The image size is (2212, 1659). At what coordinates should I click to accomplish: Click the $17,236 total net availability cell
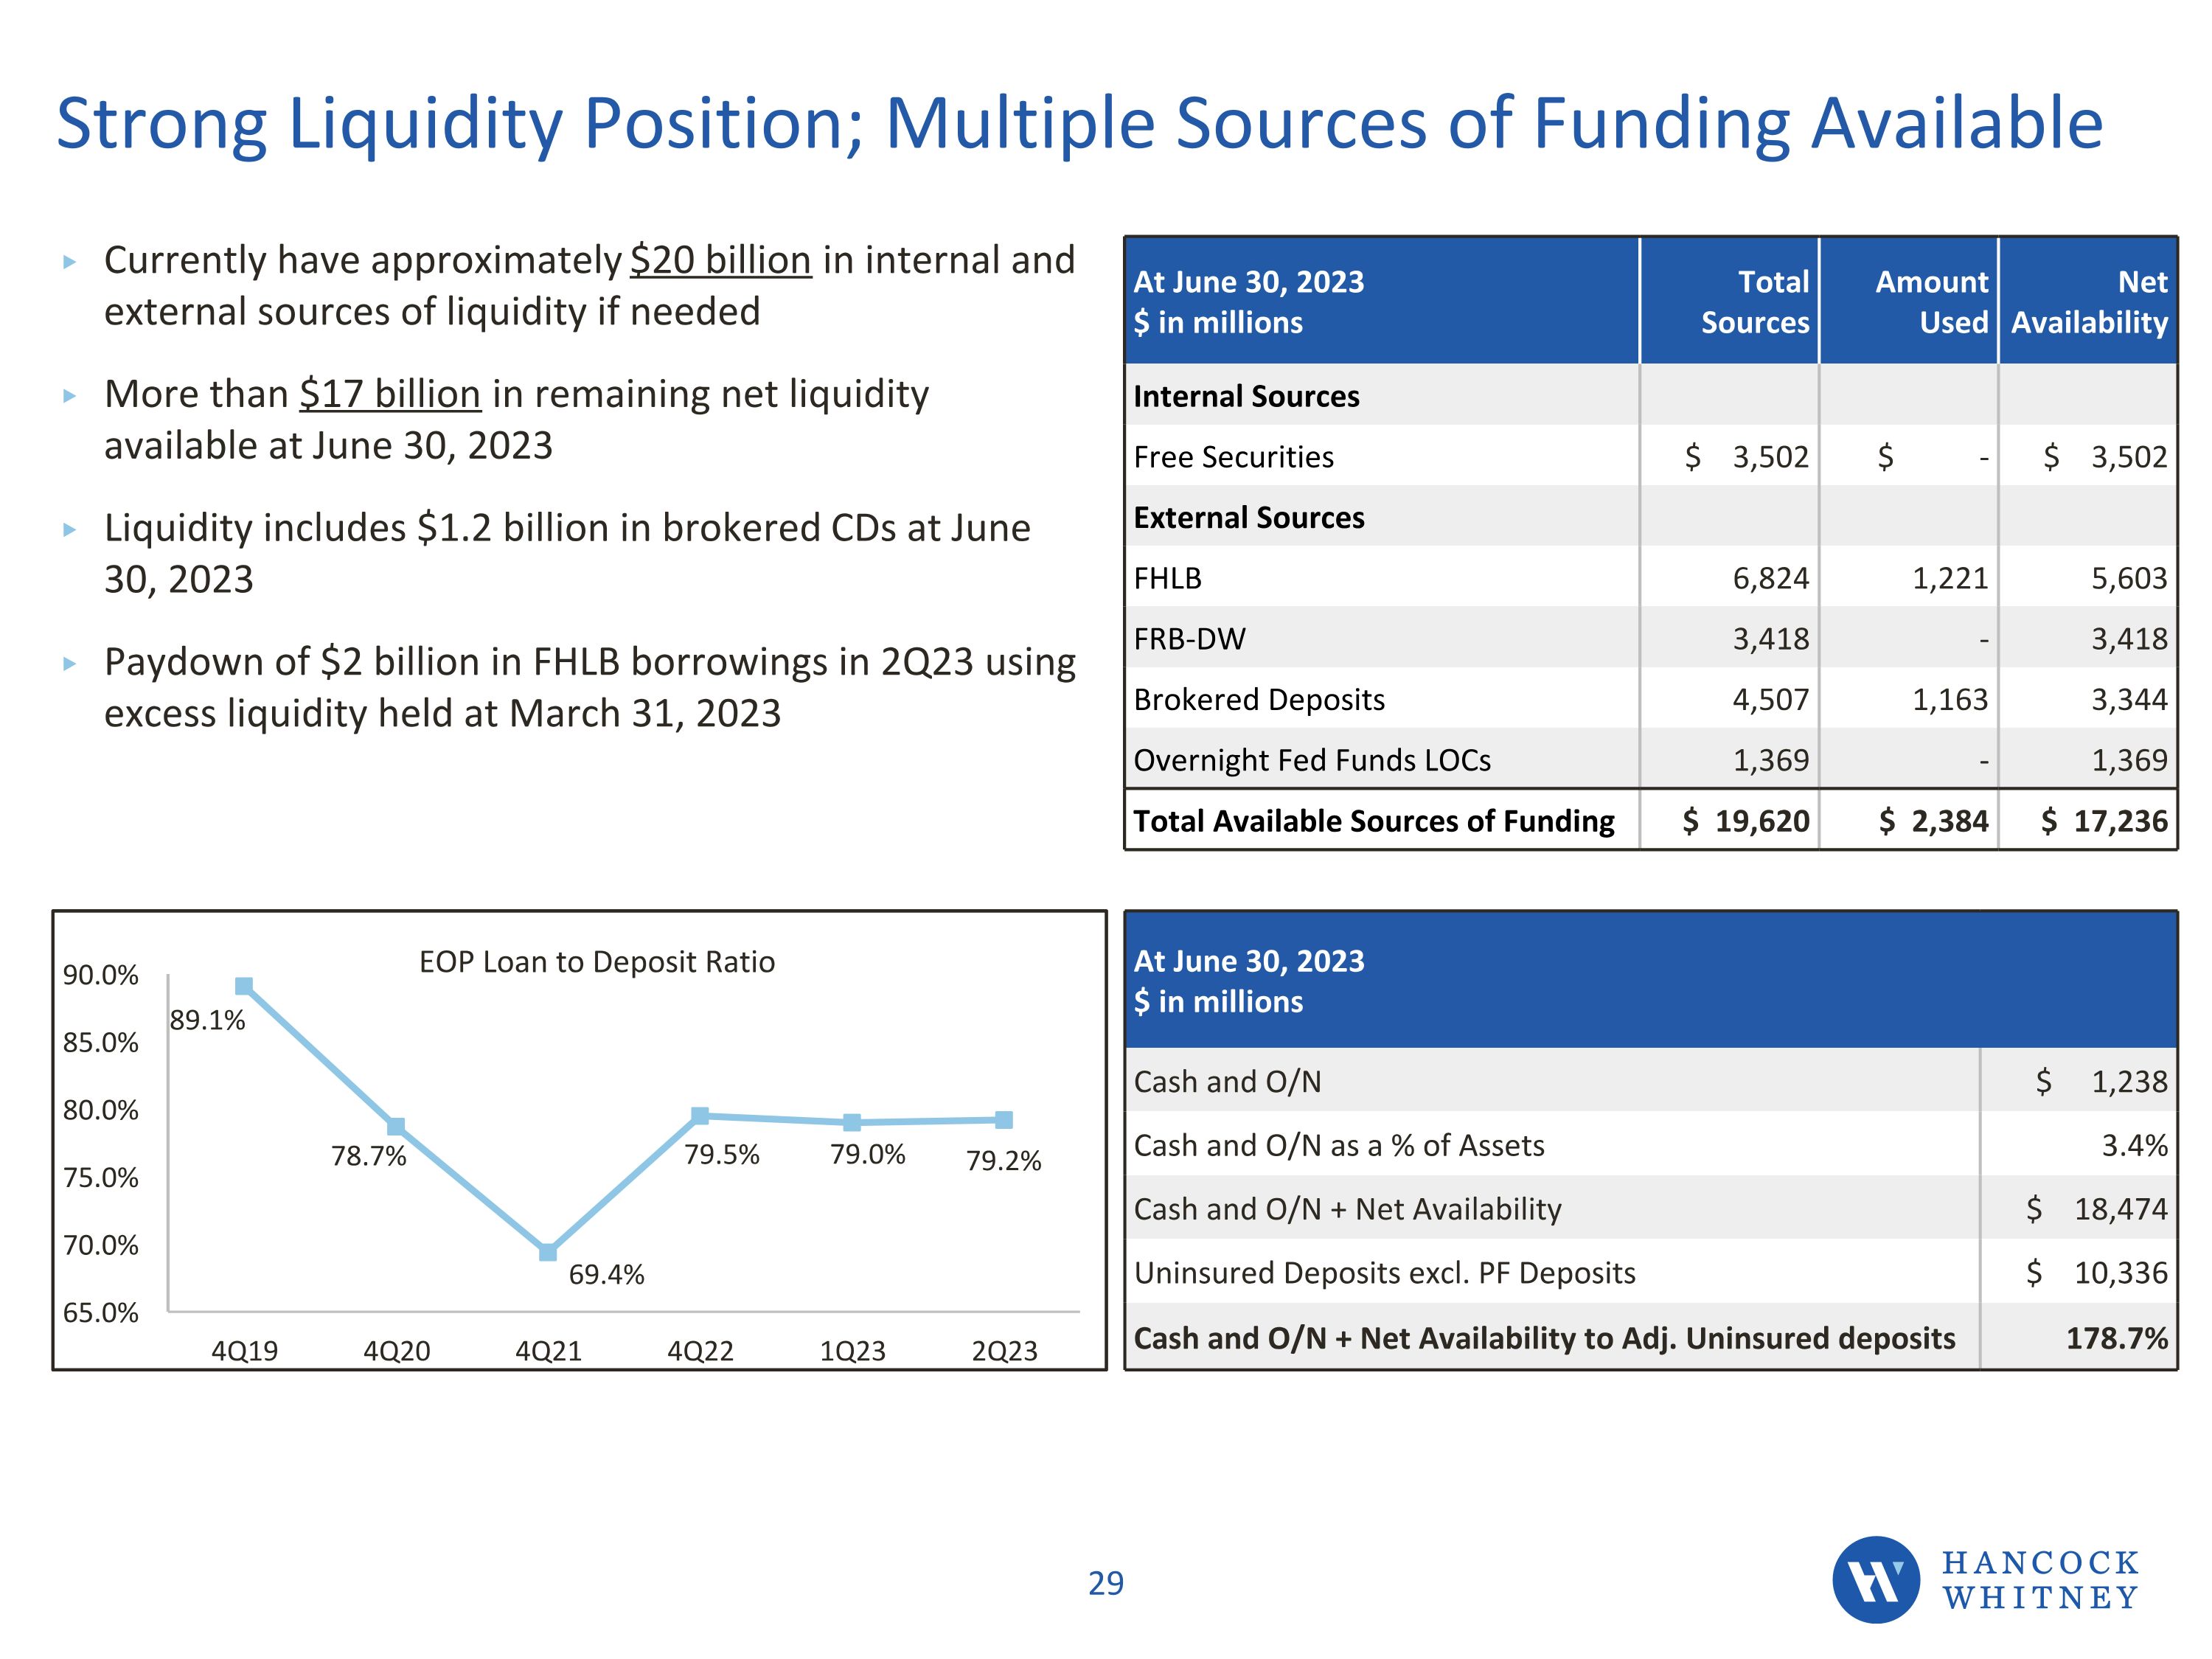pyautogui.click(x=2104, y=821)
